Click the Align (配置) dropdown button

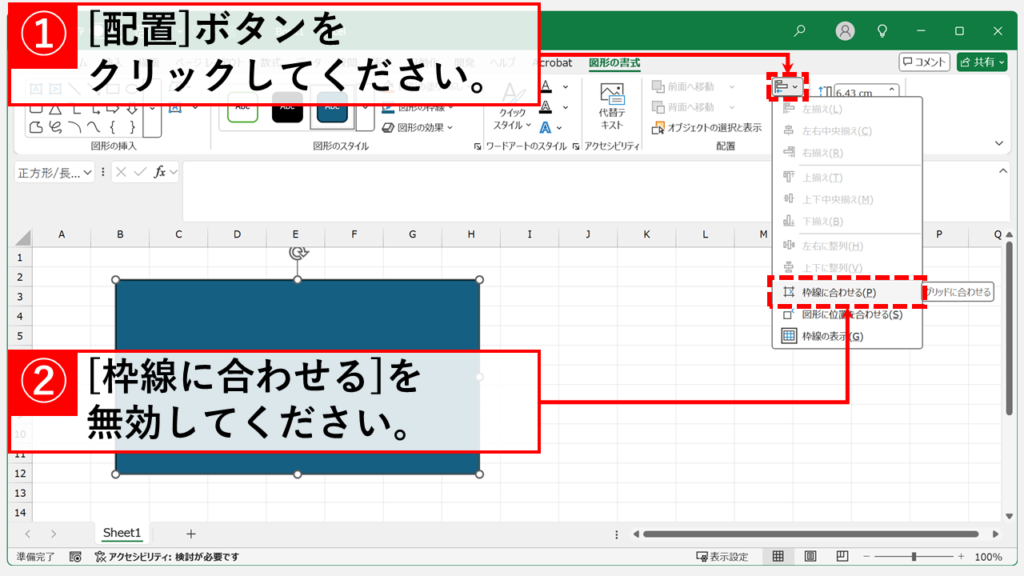[x=787, y=86]
